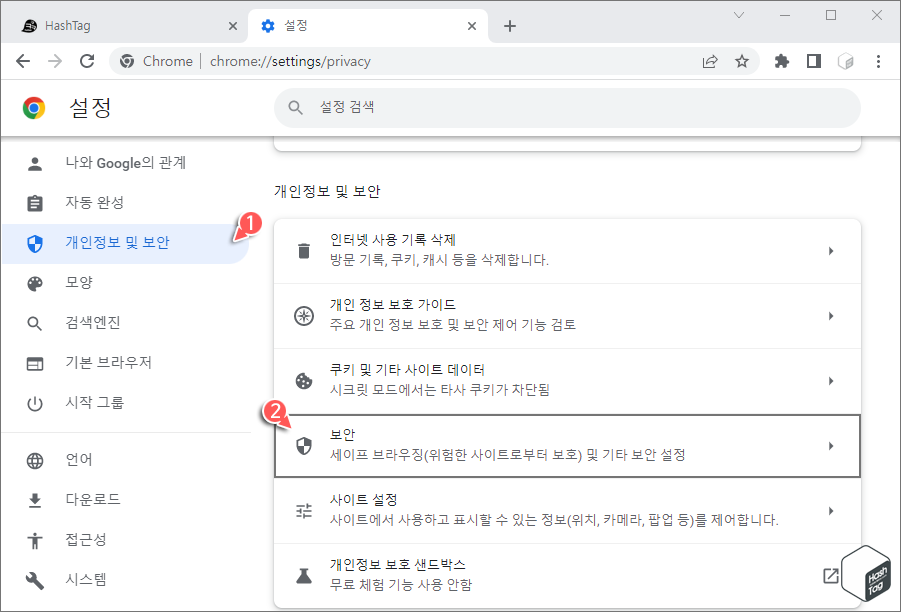This screenshot has width=901, height=612.
Task: Click the browser back arrow button
Action: (x=23, y=61)
